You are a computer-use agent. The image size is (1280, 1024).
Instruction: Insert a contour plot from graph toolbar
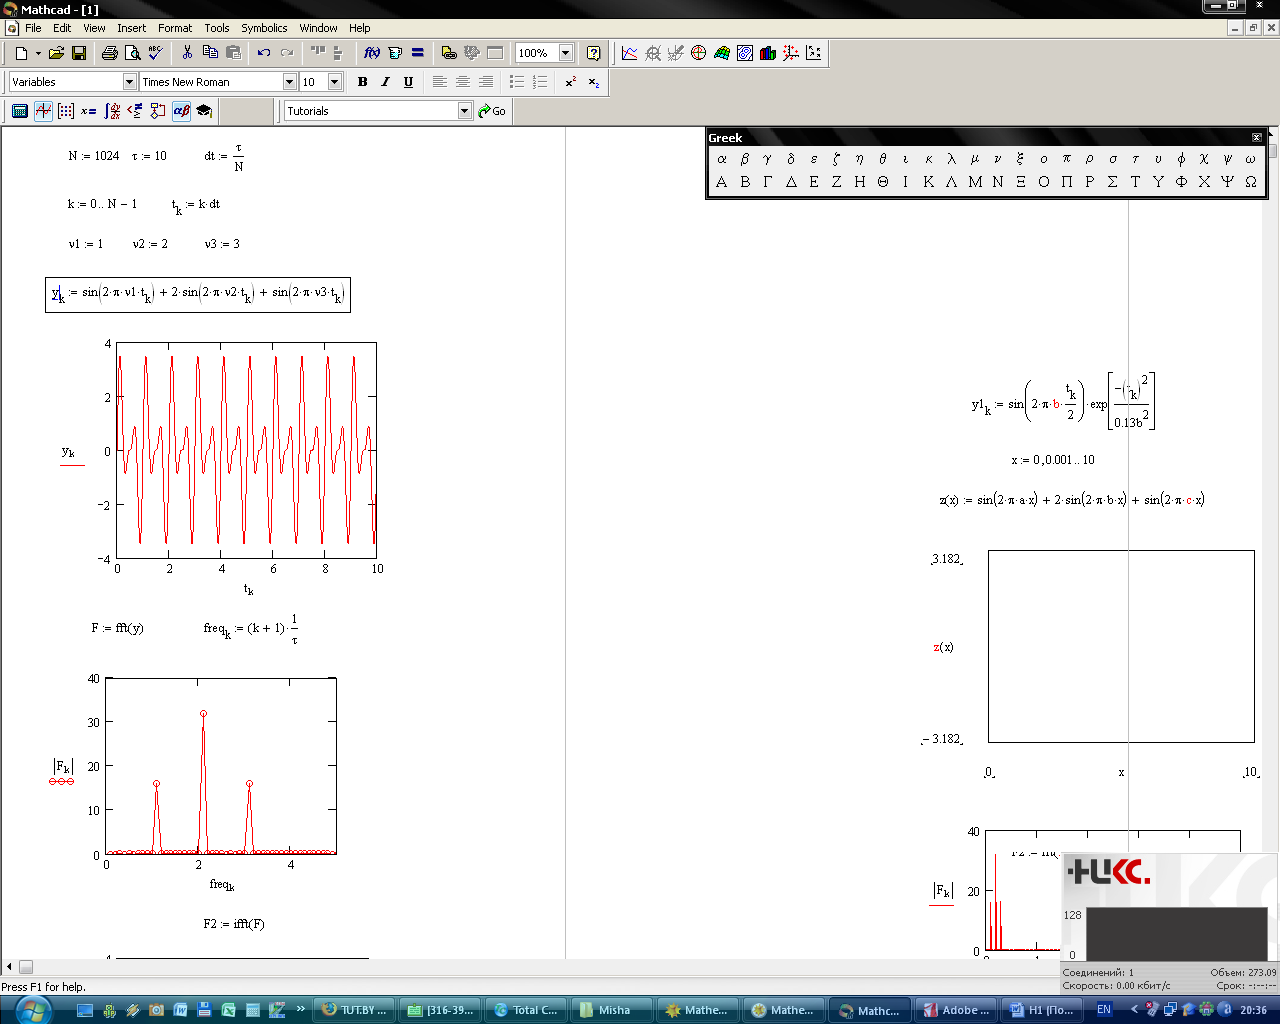pyautogui.click(x=745, y=53)
